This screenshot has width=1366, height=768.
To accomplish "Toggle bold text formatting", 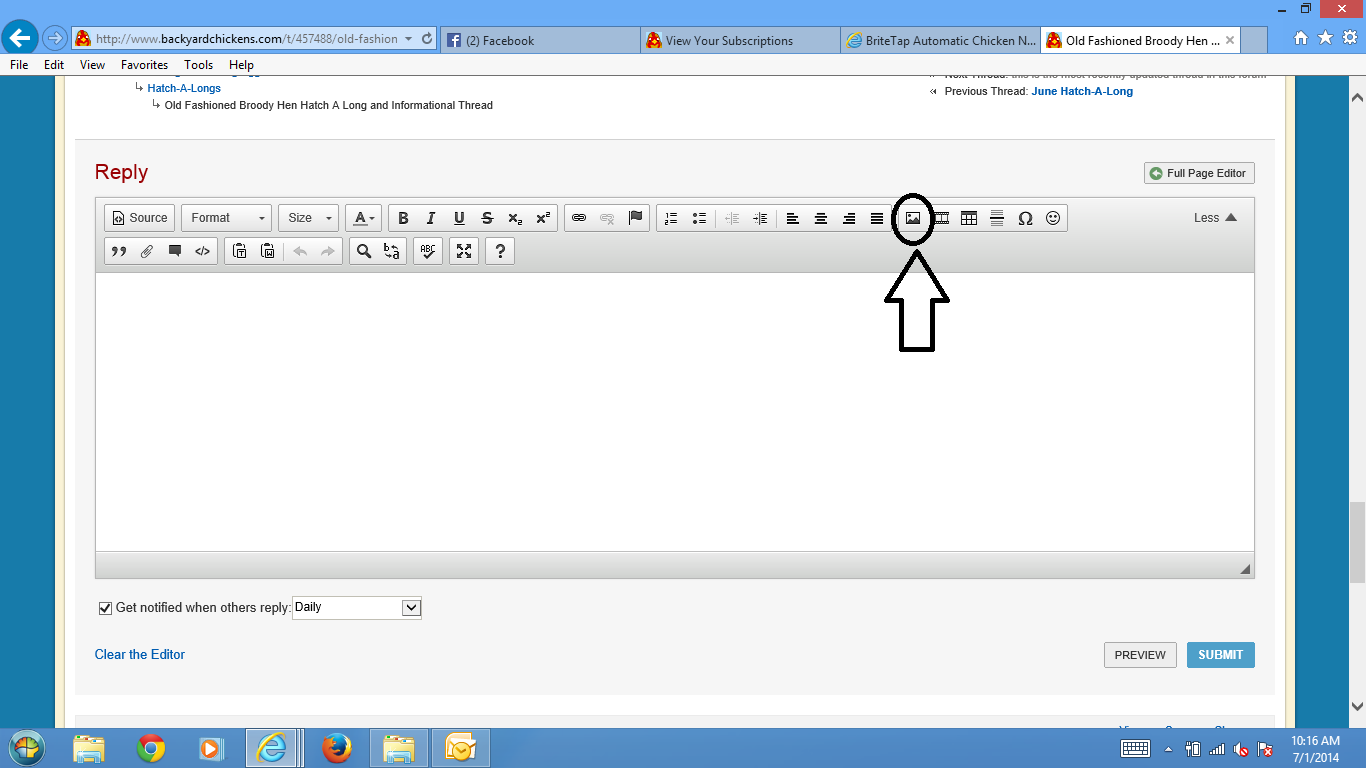I will tap(403, 218).
